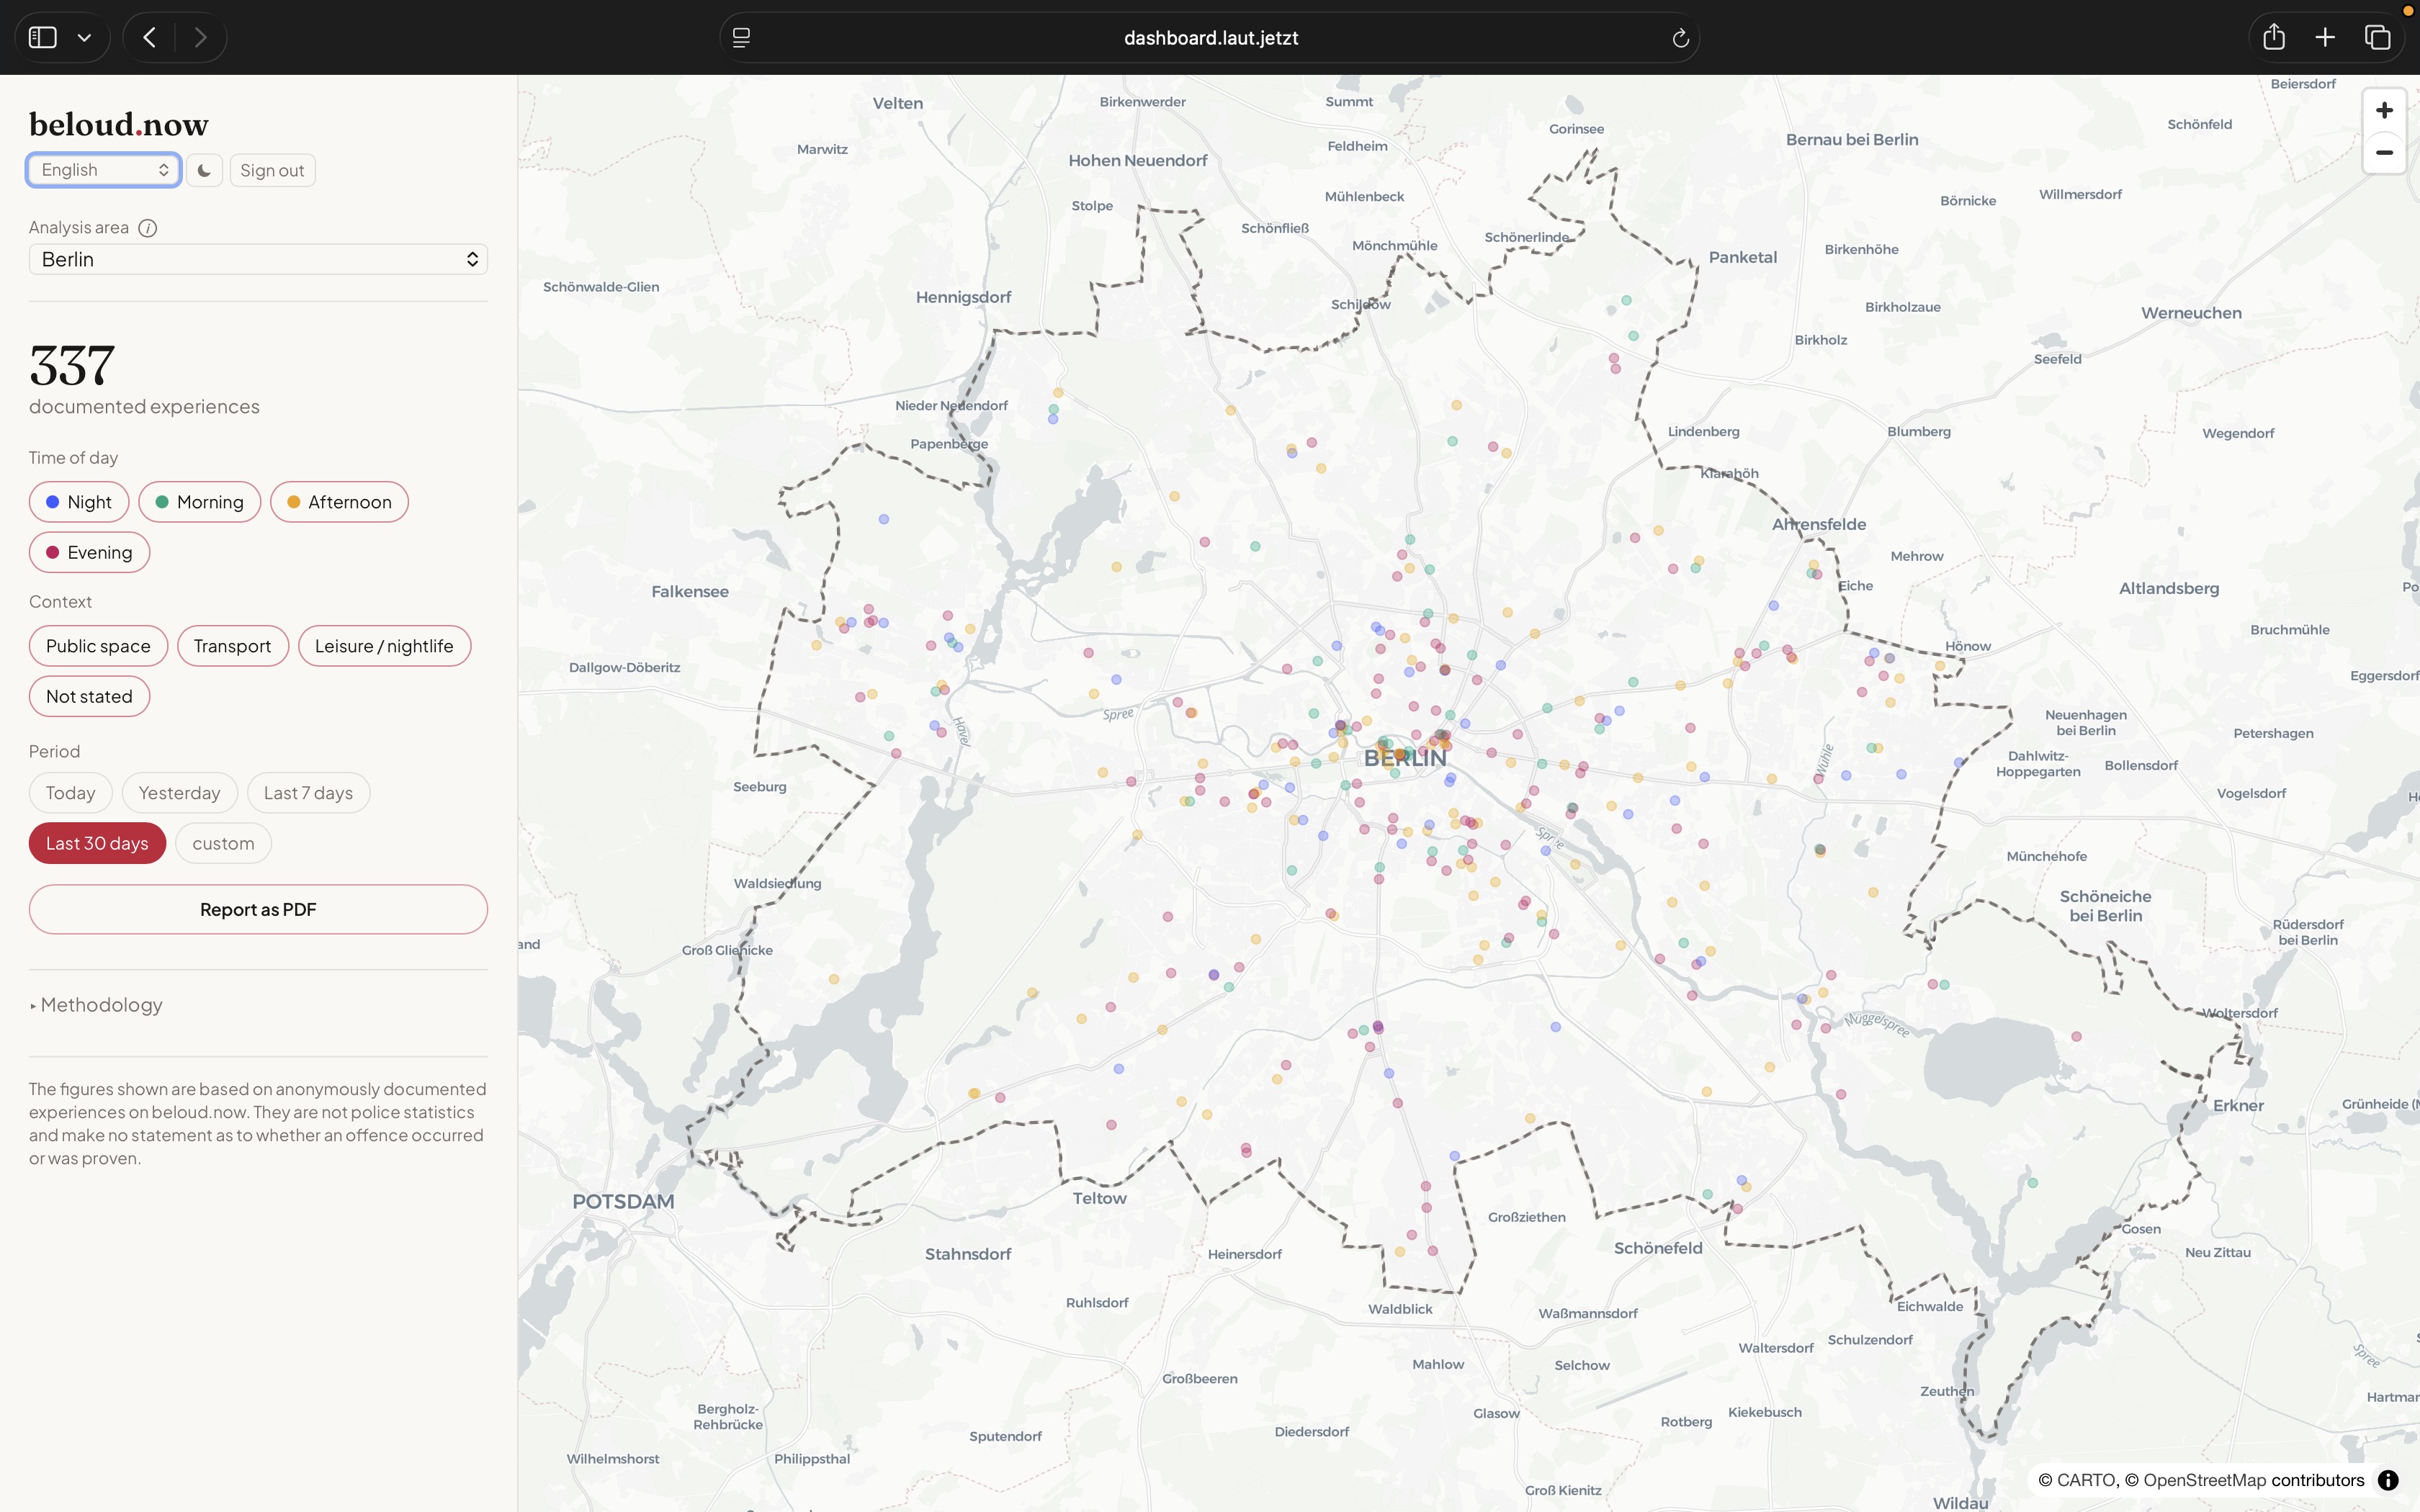Screen dimensions: 2420x1512
Task: Click the beloud.now logo
Action: [118, 124]
